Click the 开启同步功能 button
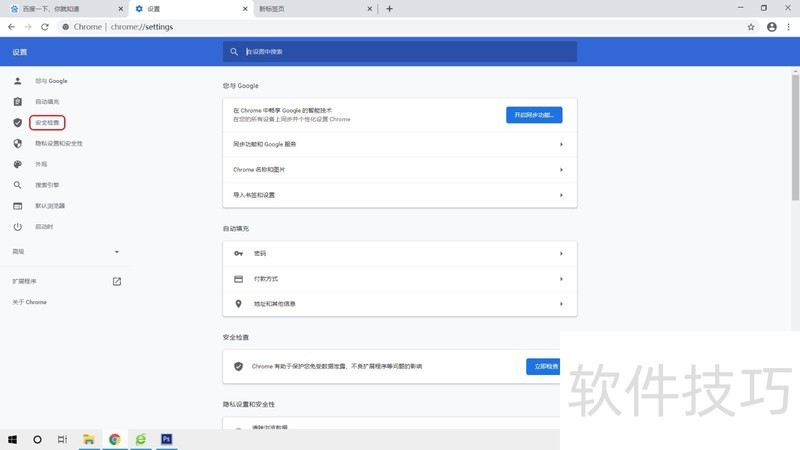Screen dimensions: 800x450 click(534, 115)
